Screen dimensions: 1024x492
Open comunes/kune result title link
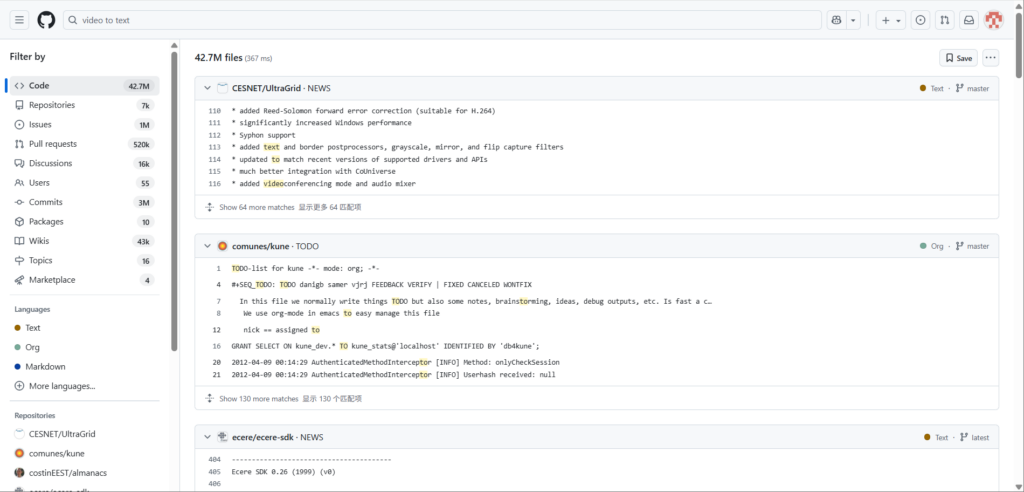click(x=275, y=246)
